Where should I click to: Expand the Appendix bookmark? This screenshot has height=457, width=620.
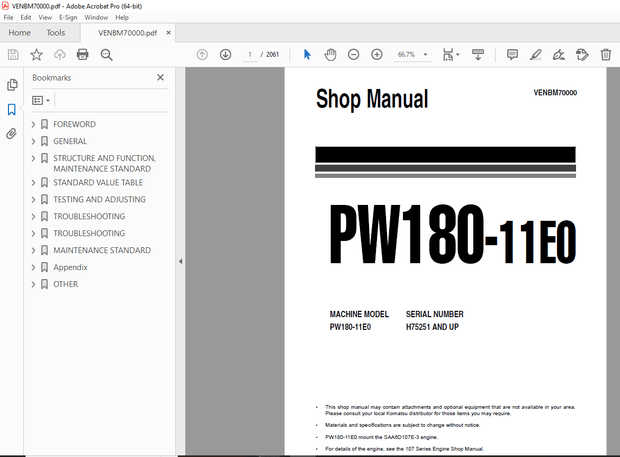pos(34,268)
